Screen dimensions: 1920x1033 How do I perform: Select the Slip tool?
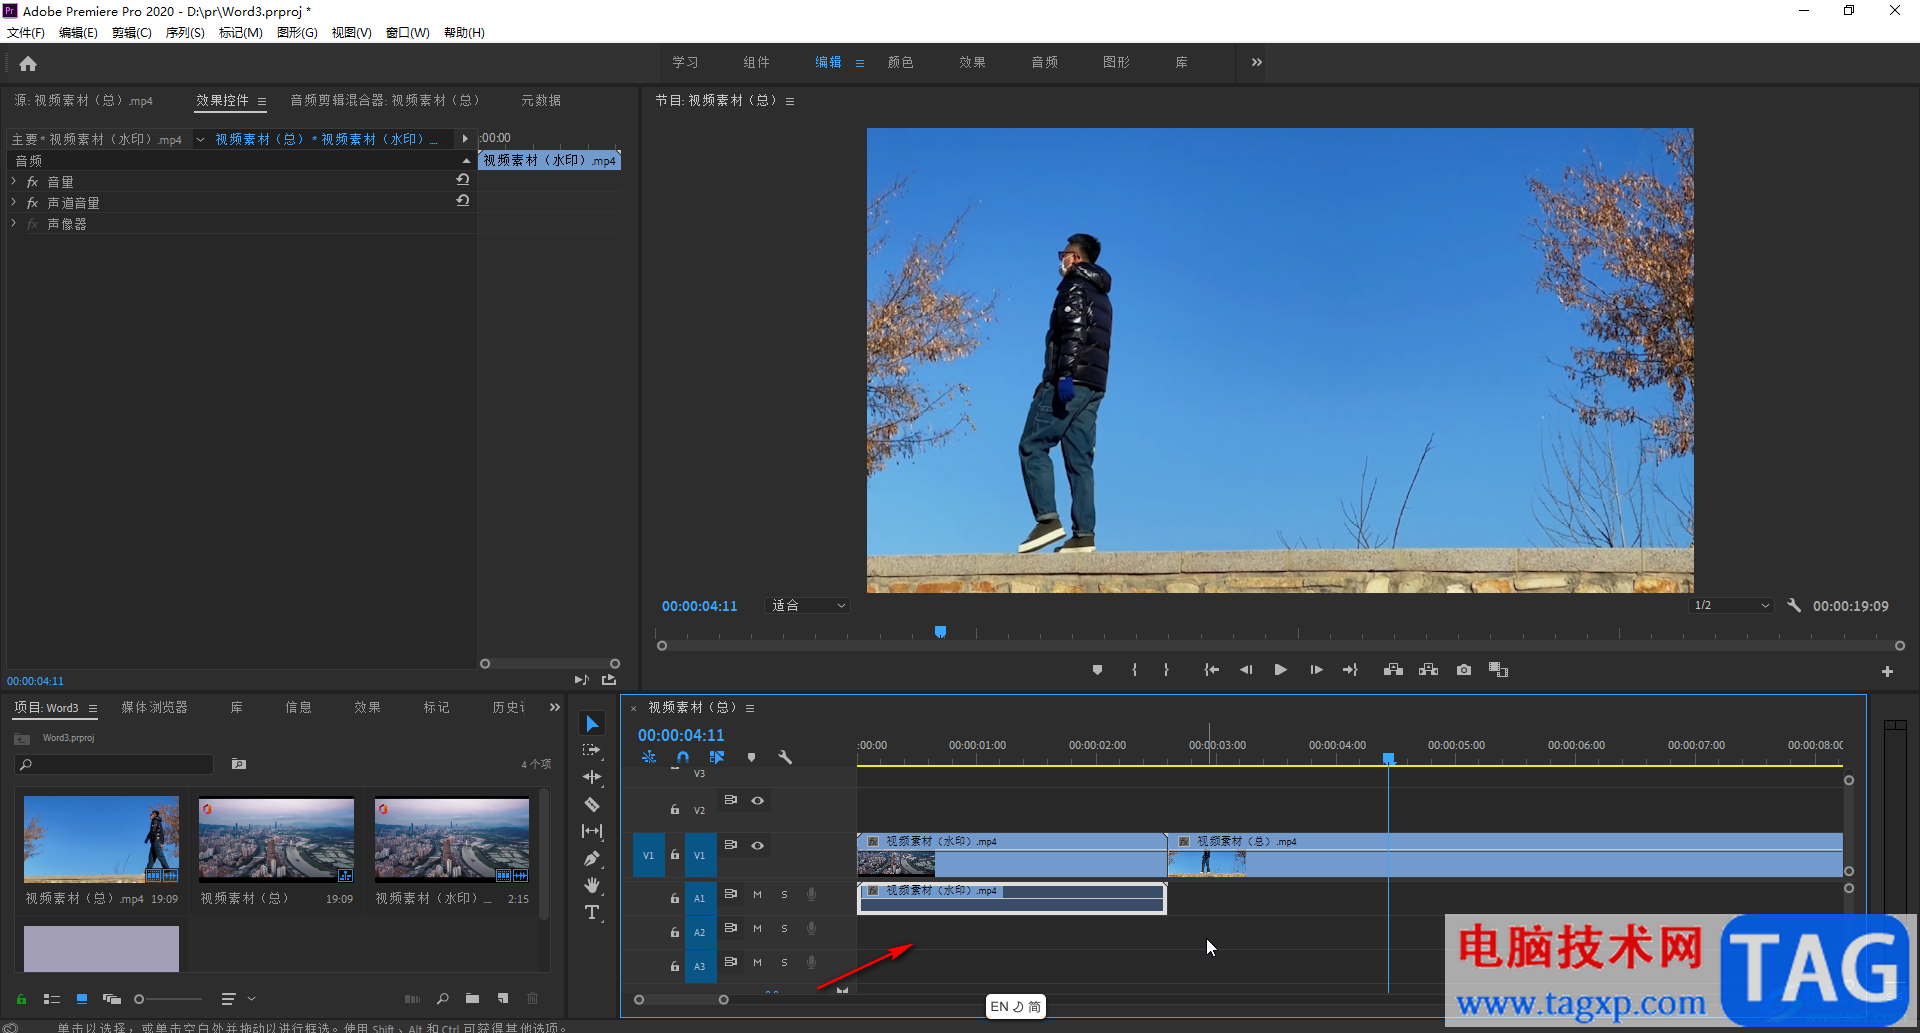click(592, 831)
